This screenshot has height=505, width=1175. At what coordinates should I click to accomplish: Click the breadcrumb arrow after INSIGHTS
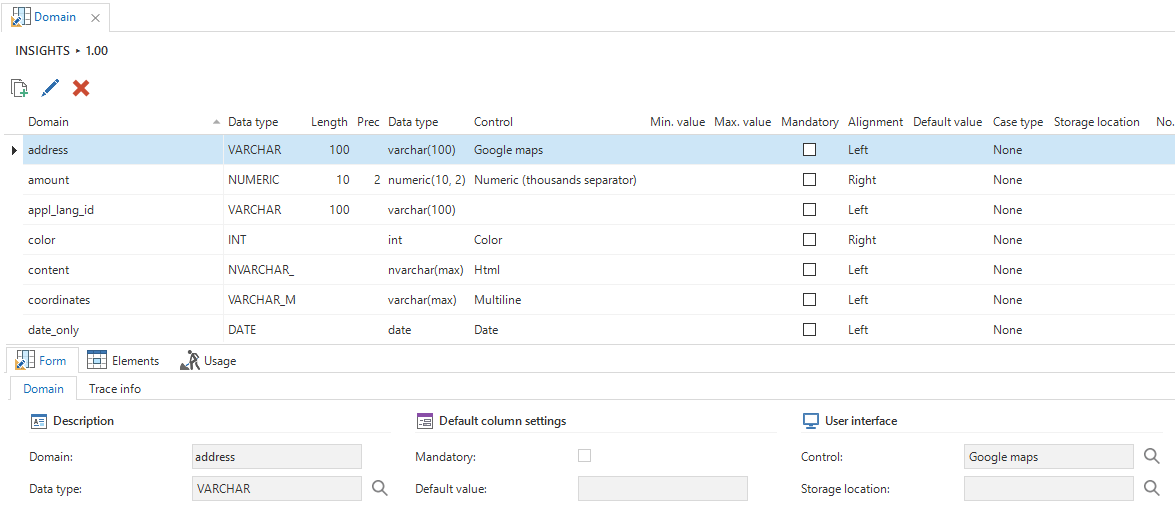pos(78,51)
